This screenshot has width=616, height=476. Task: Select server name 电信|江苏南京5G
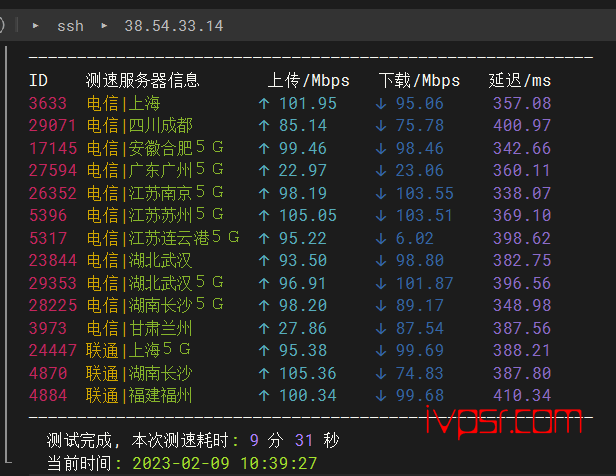coord(155,193)
